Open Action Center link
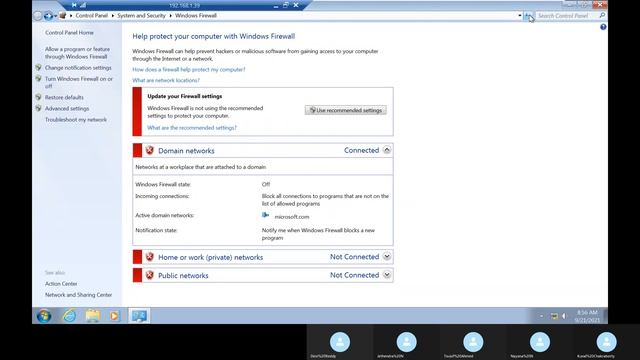This screenshot has width=640, height=360. point(61,284)
